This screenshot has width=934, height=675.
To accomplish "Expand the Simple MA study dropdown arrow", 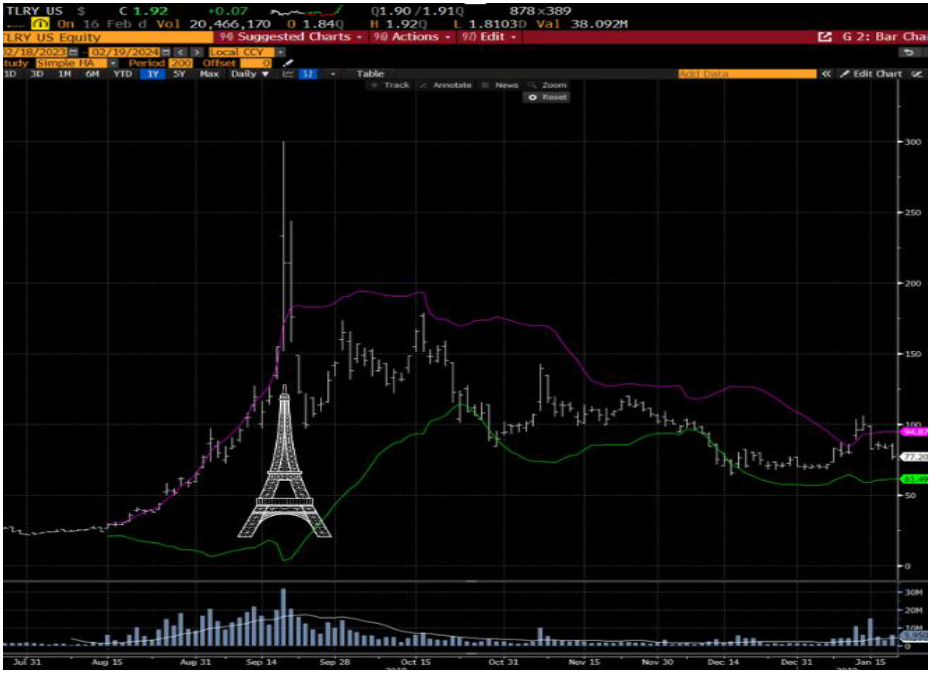I will point(113,63).
